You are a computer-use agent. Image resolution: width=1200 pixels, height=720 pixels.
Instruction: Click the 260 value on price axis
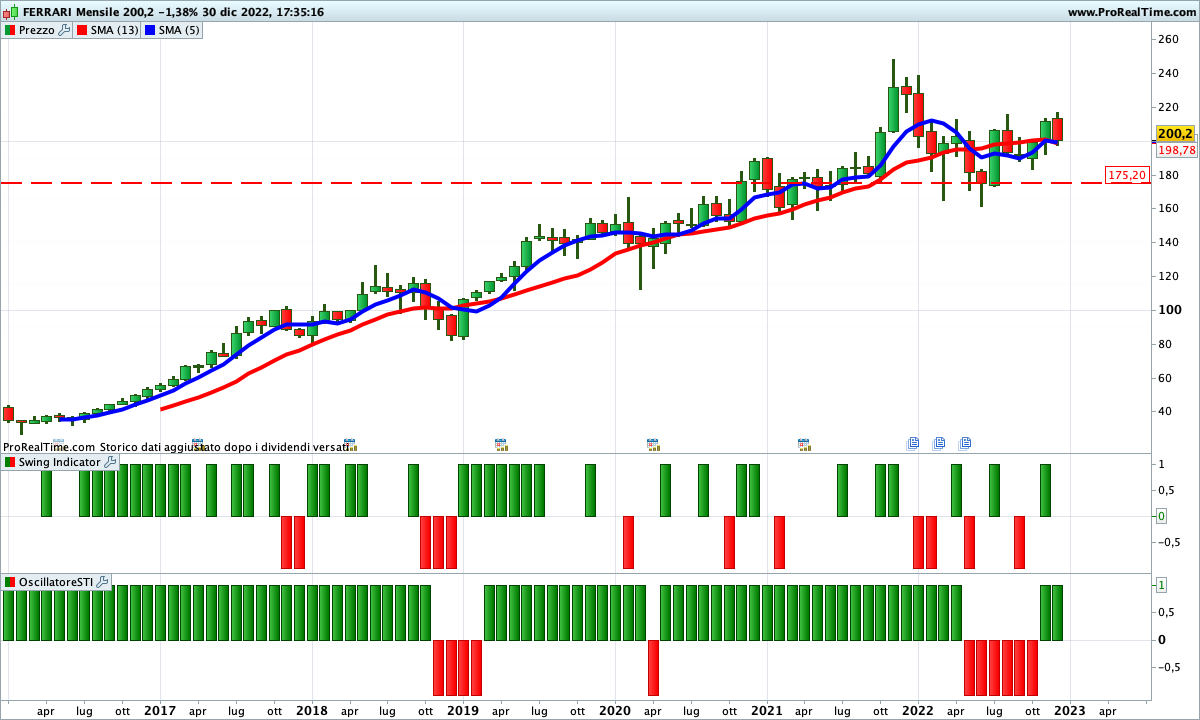[x=1168, y=39]
